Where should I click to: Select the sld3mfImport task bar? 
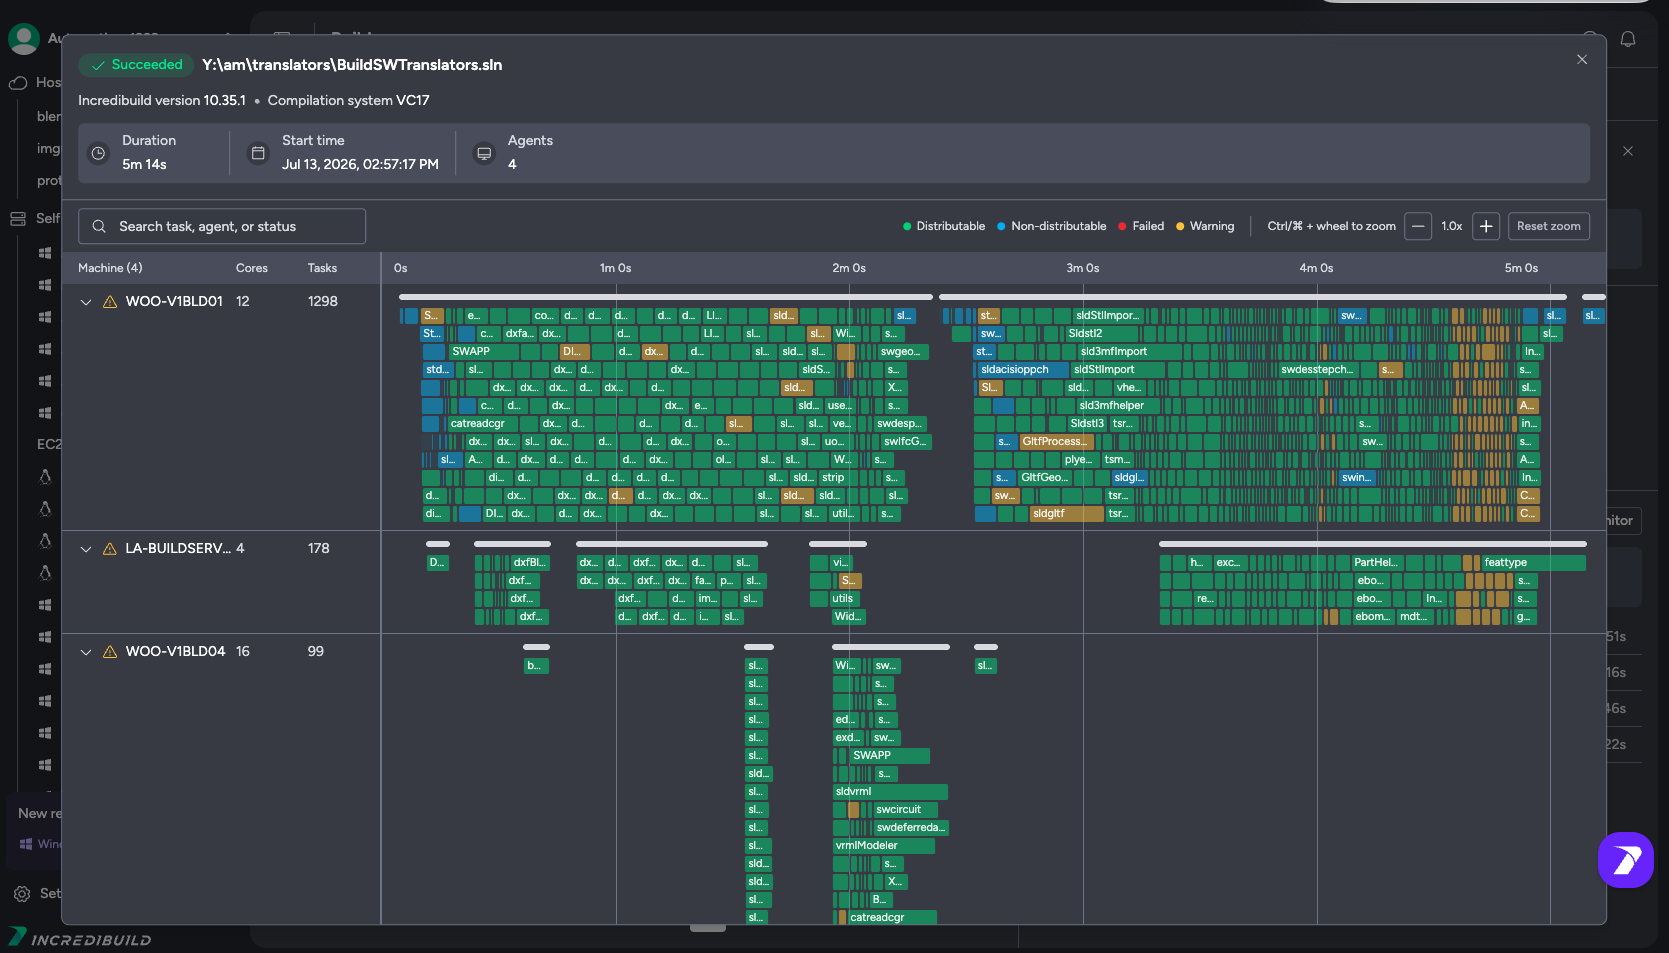click(1129, 352)
